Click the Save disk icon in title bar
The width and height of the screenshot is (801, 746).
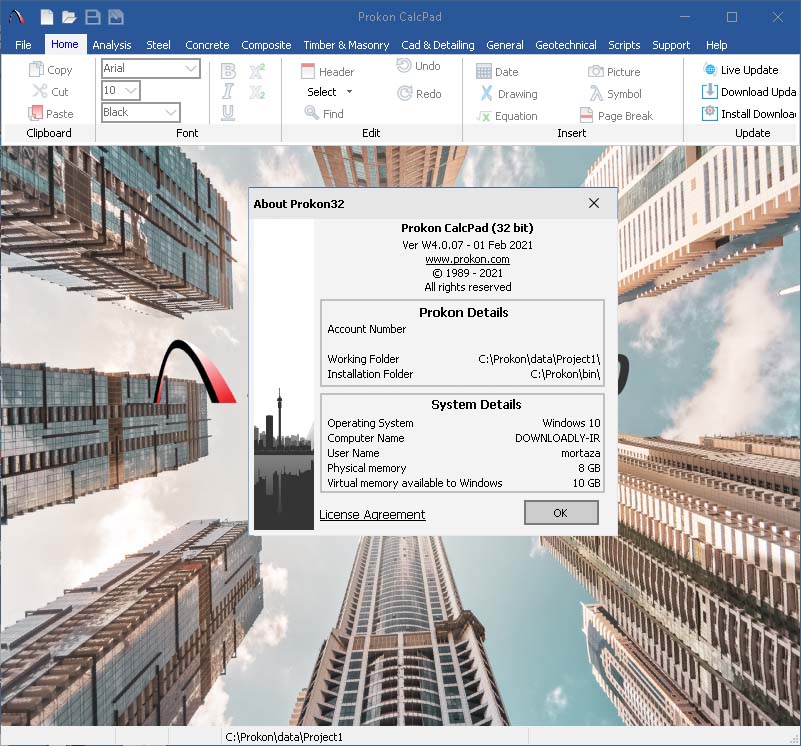(x=92, y=17)
